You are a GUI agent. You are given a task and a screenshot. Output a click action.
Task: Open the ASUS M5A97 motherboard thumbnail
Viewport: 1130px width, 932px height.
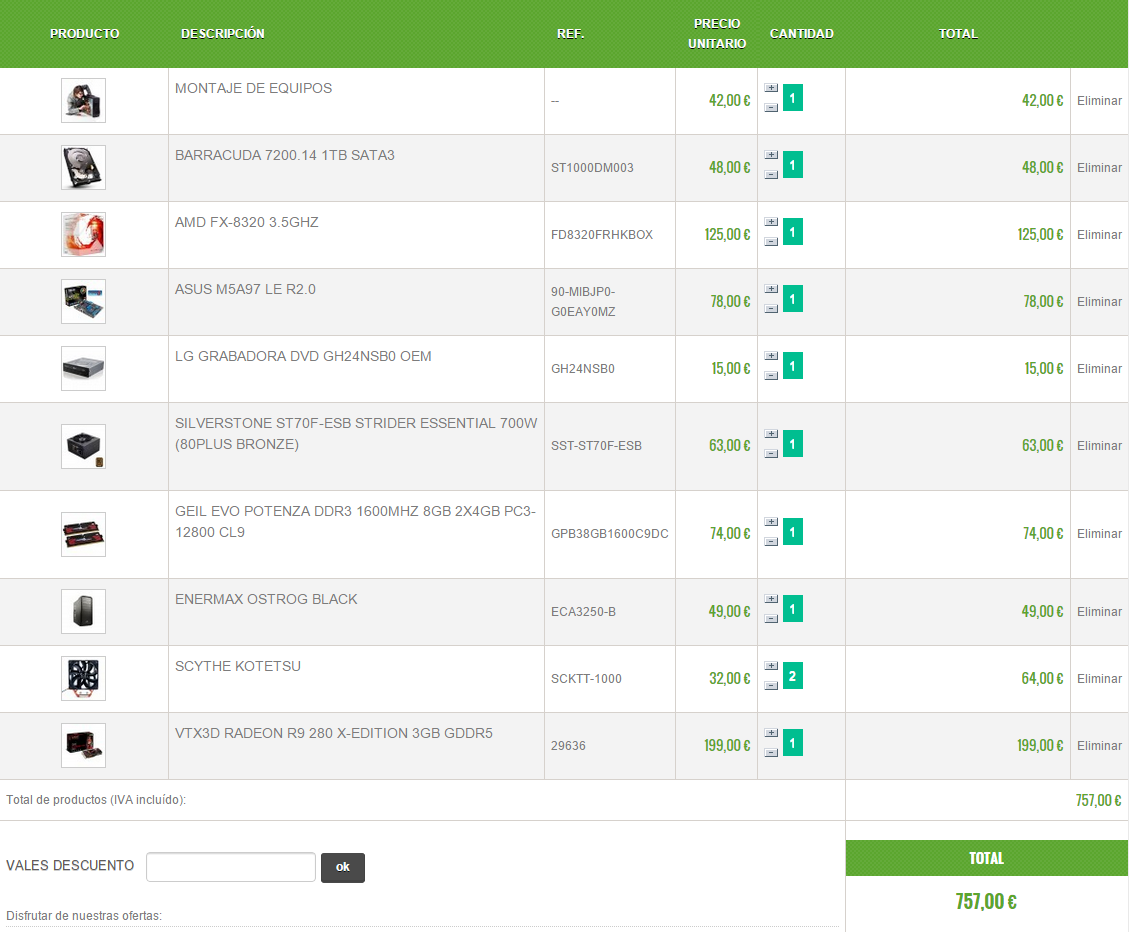[84, 301]
